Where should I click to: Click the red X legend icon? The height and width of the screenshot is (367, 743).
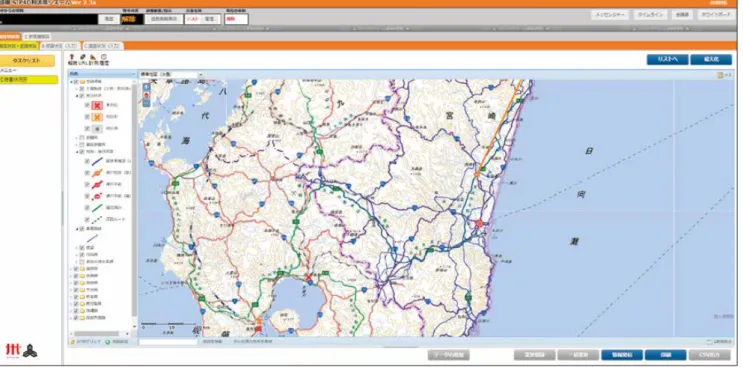click(x=97, y=105)
